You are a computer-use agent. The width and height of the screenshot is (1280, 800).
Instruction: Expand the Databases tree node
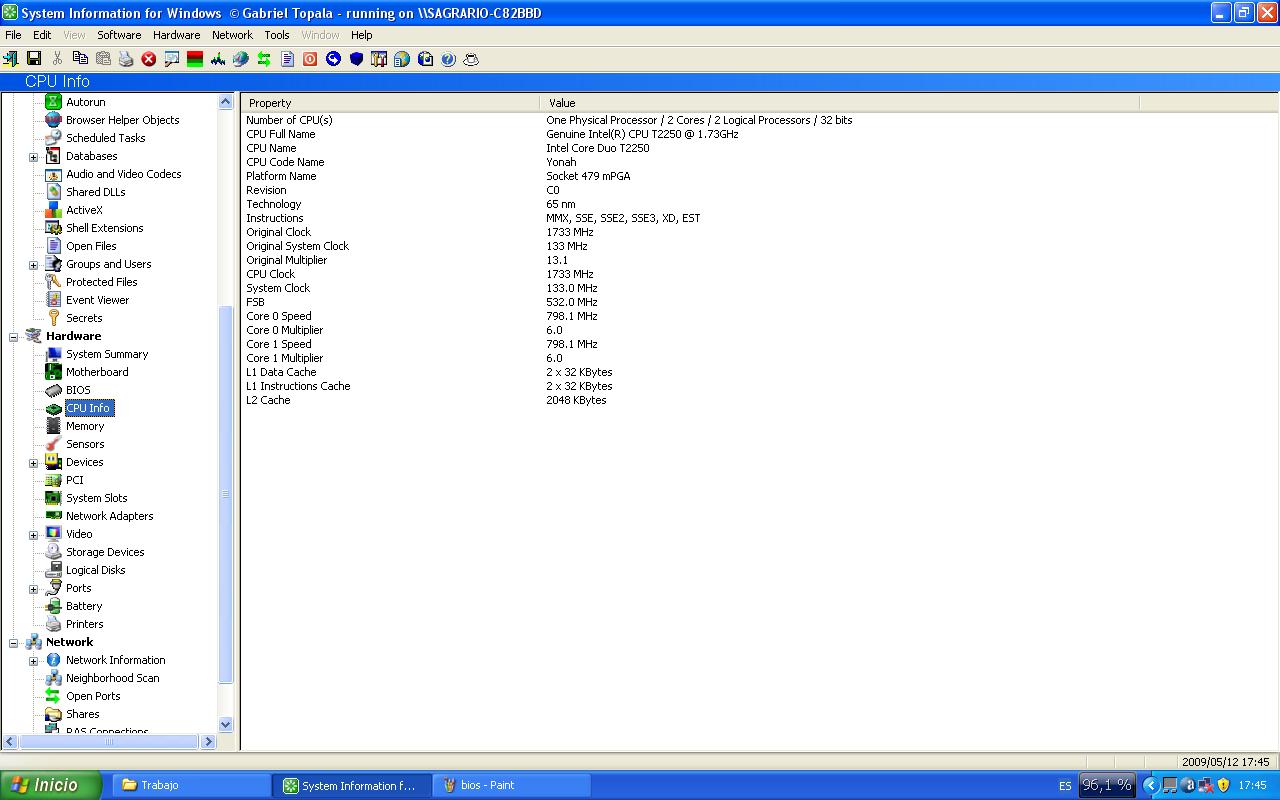[x=33, y=157]
